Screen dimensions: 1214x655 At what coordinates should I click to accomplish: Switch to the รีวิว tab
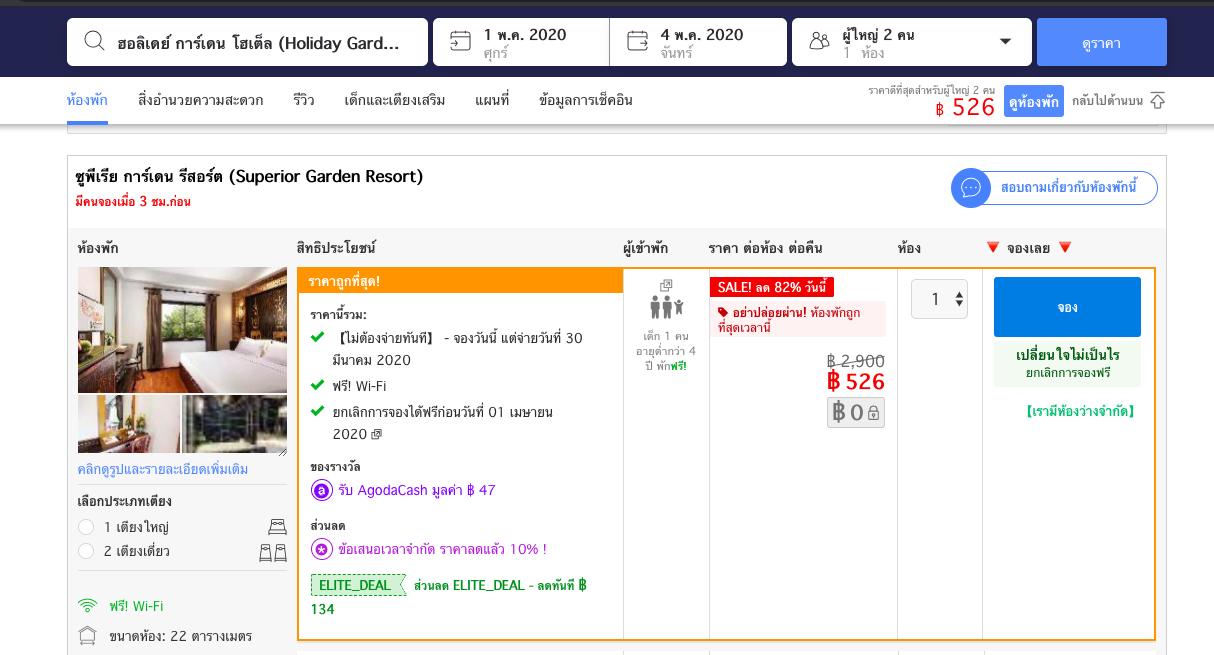302,100
